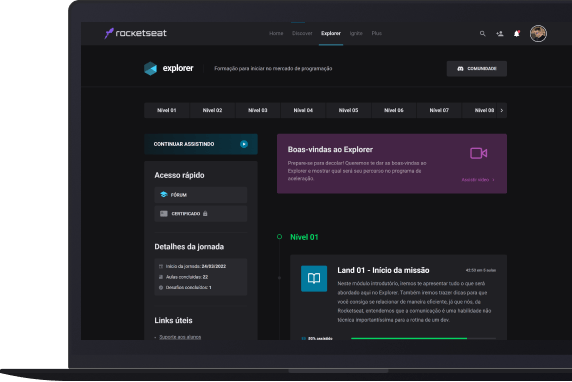The height and width of the screenshot is (382, 572).
Task: Show more levels with the right chevron
Action: point(502,111)
